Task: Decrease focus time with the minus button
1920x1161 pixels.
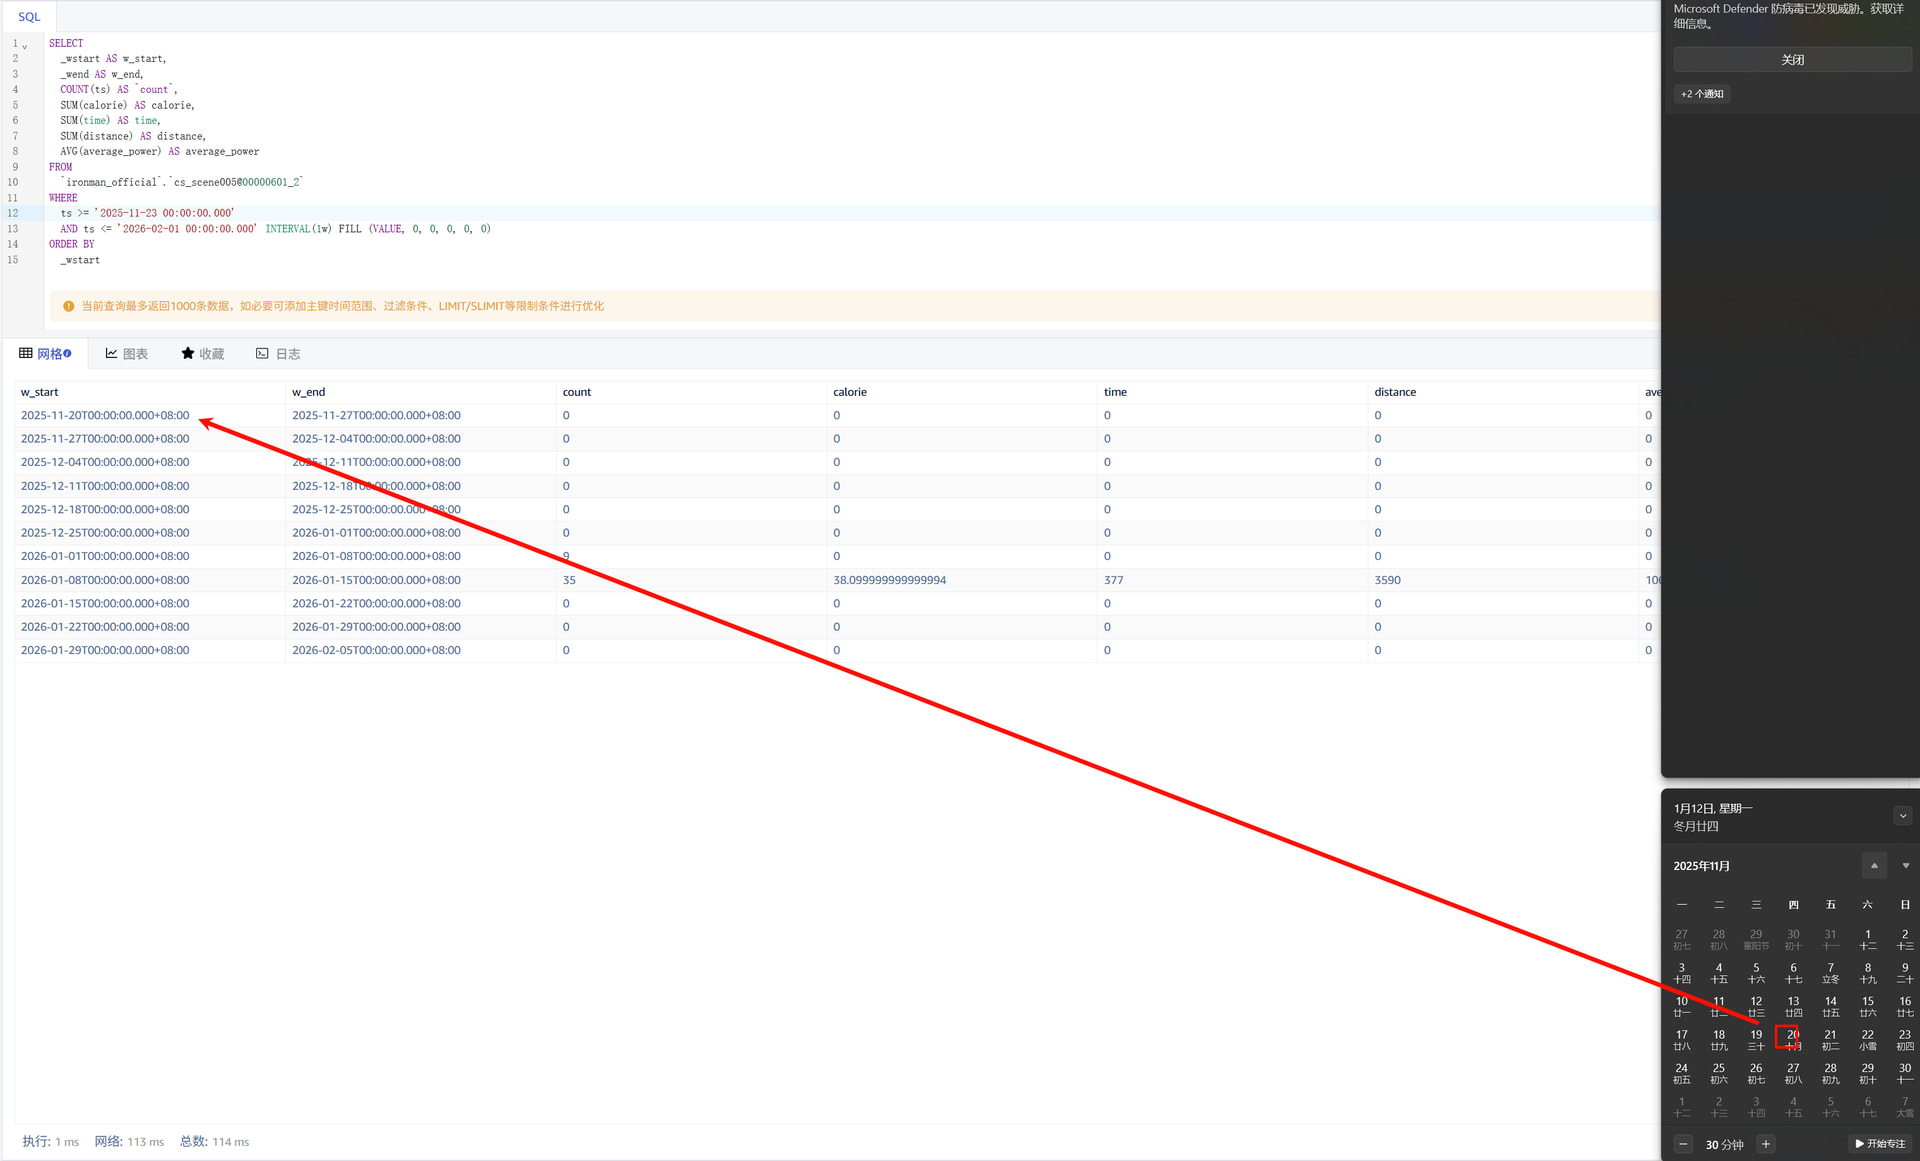Action: pyautogui.click(x=1683, y=1144)
